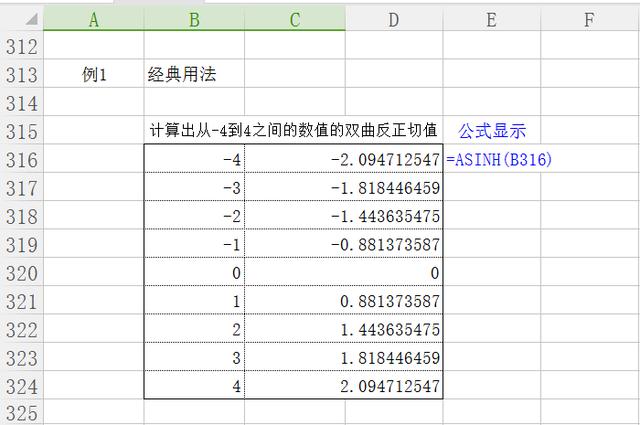The height and width of the screenshot is (425, 640).
Task: Select cell with value -4
Action: (194, 160)
